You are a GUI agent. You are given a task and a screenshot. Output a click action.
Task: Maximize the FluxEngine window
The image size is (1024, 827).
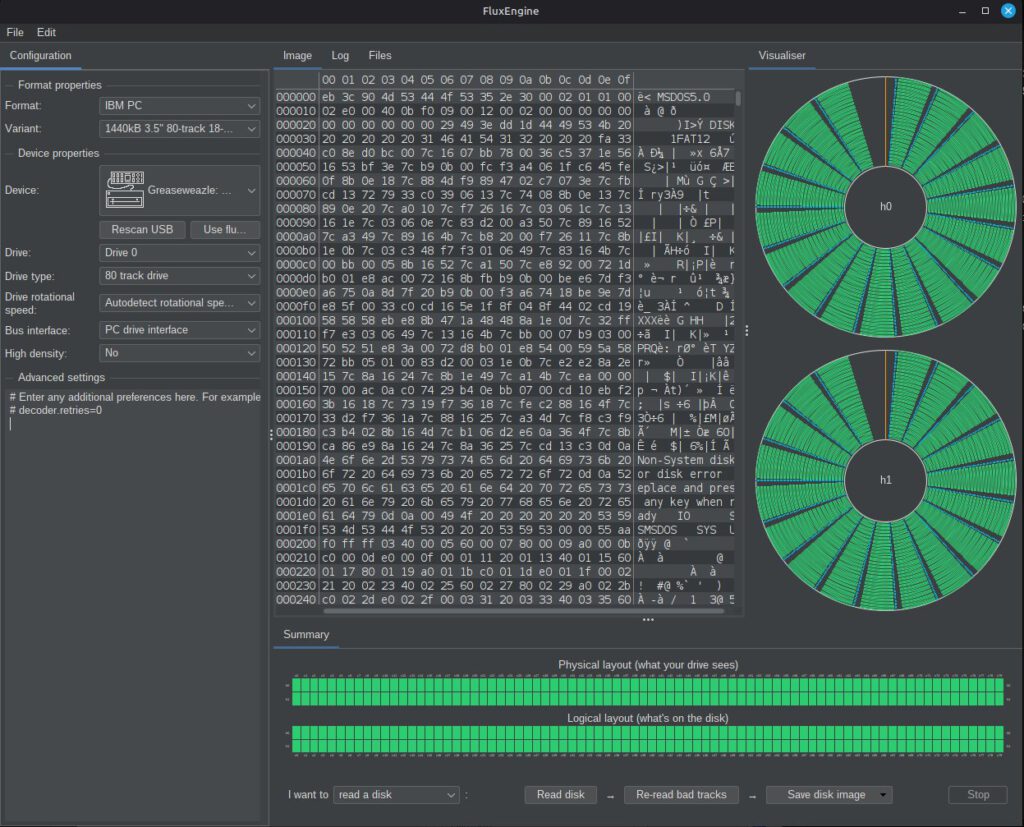point(985,10)
